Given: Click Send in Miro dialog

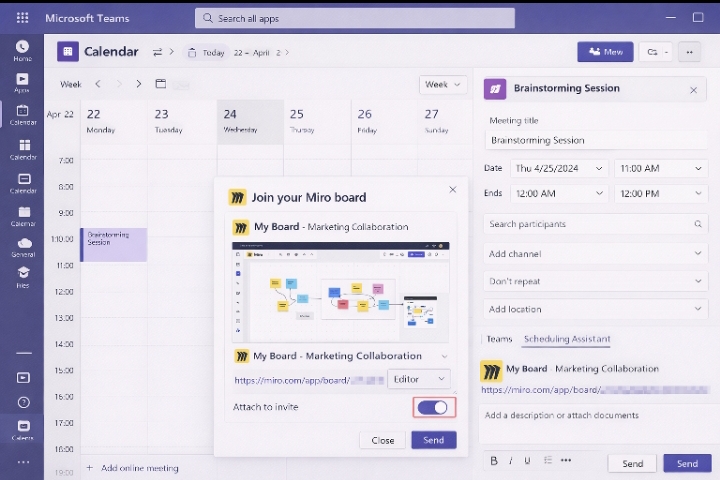Looking at the screenshot, I should click(433, 440).
